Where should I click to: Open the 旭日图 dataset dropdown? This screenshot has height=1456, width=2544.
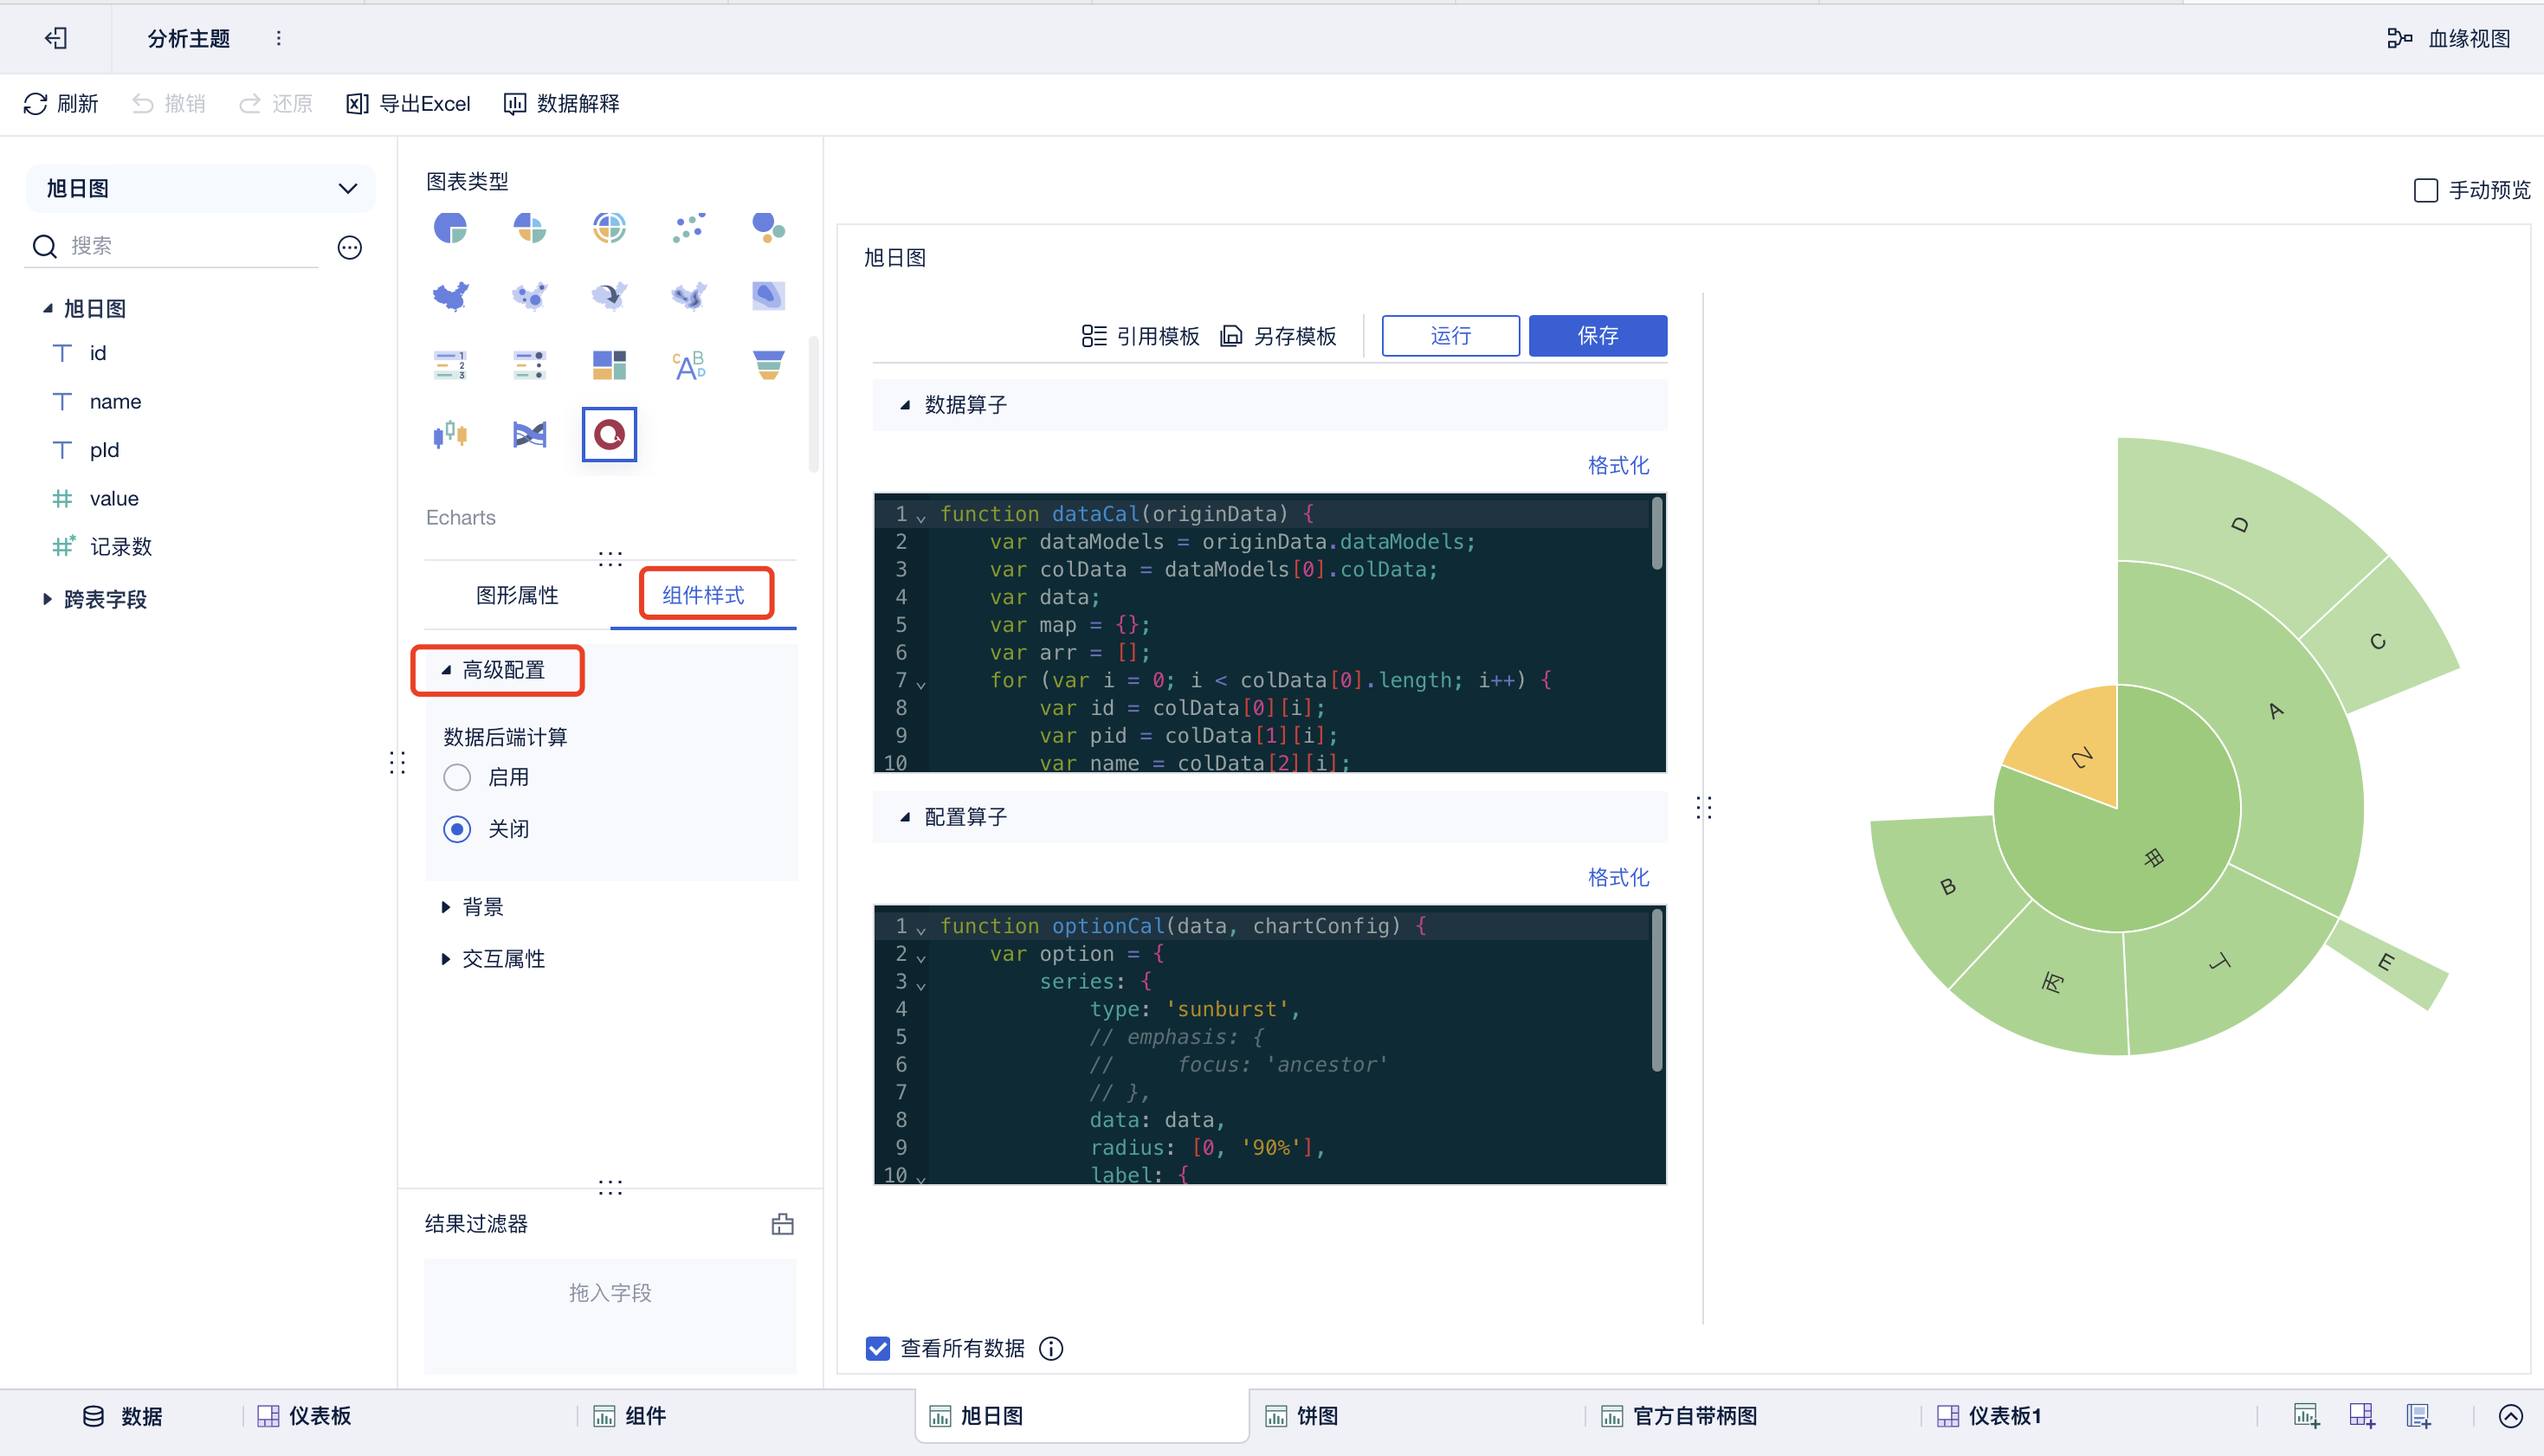[x=200, y=188]
